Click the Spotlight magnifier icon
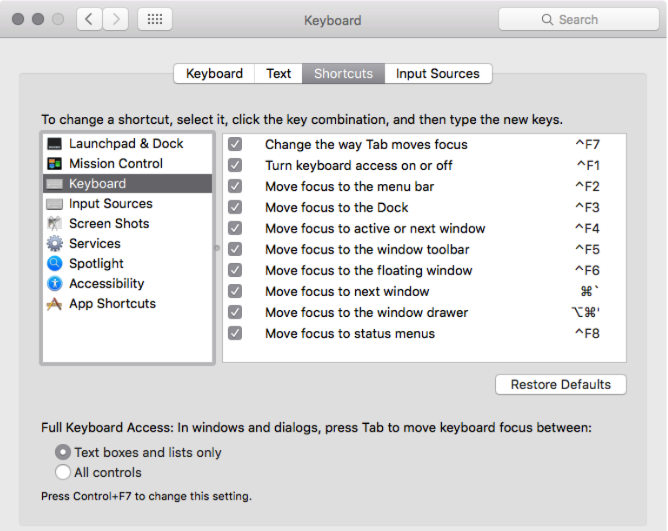 pos(55,263)
